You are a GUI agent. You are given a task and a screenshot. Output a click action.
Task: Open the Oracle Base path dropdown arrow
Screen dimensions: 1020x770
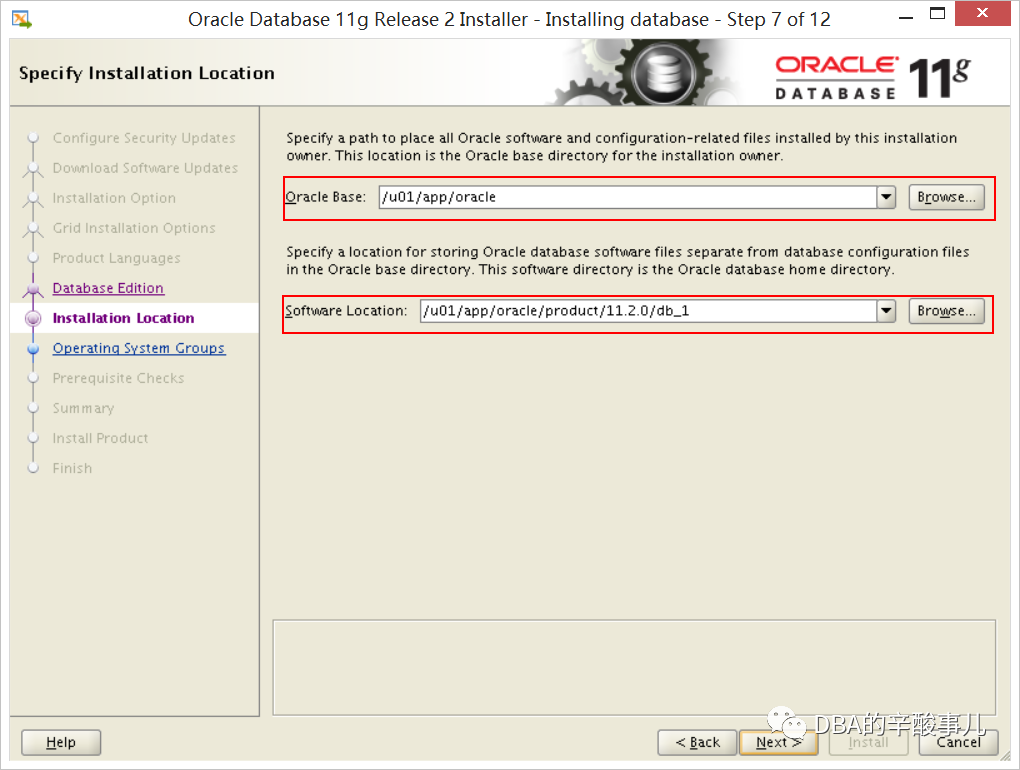coord(886,197)
